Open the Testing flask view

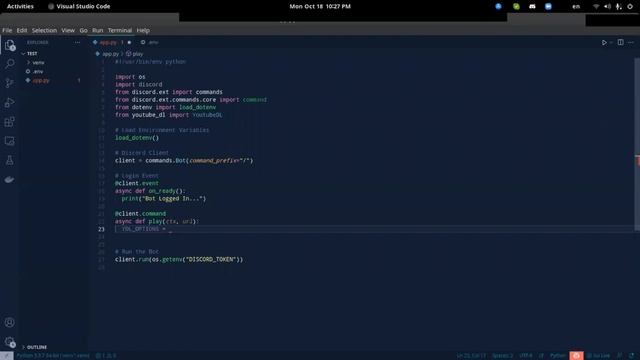tap(9, 160)
